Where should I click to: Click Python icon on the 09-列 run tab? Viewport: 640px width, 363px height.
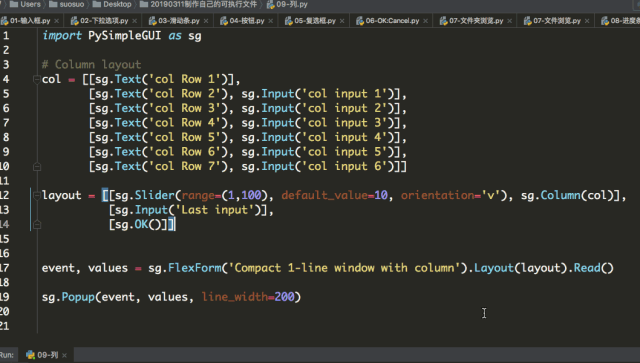tap(30, 355)
